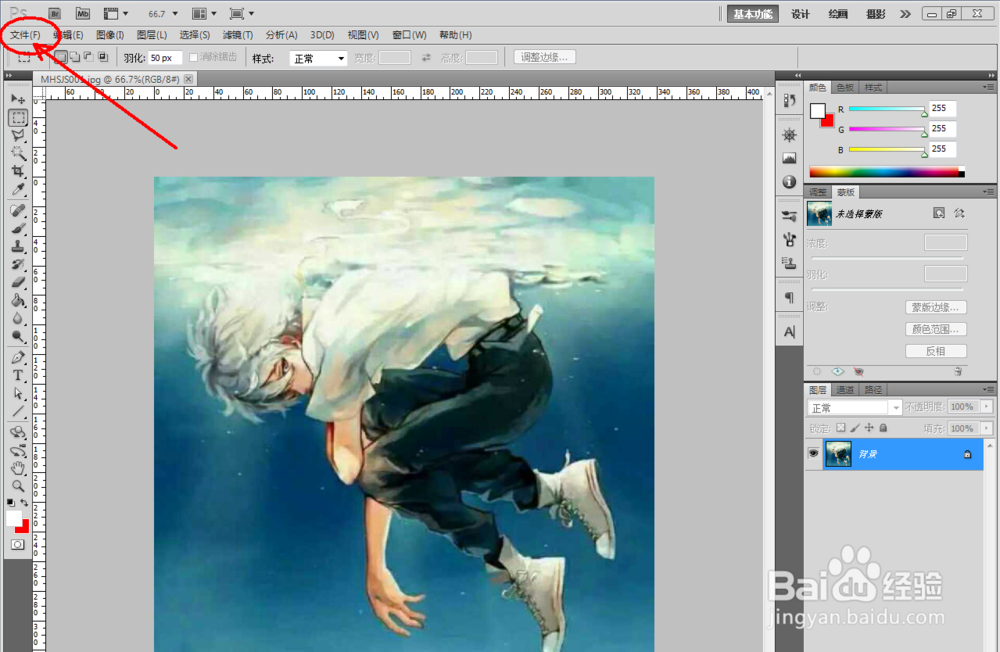Image resolution: width=1000 pixels, height=652 pixels.
Task: Toggle lock all padlock icon
Action: 883,428
